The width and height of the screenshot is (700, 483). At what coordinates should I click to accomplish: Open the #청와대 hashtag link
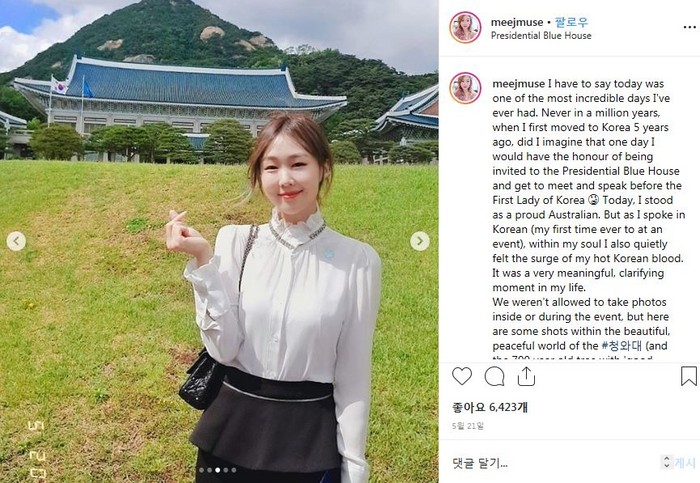pyautogui.click(x=621, y=346)
